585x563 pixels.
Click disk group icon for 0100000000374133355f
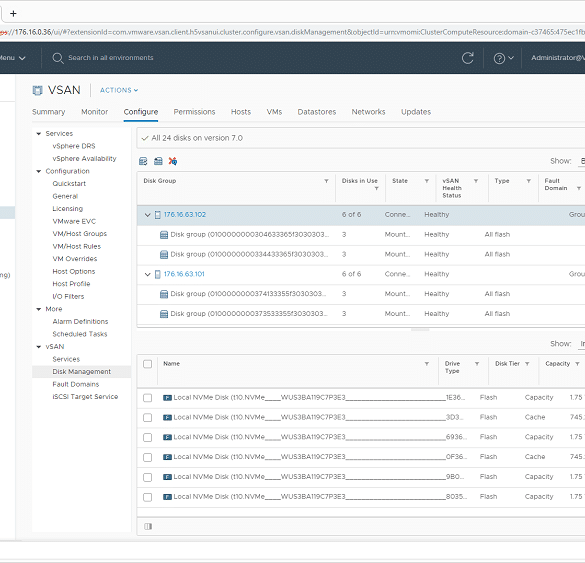tap(163, 294)
